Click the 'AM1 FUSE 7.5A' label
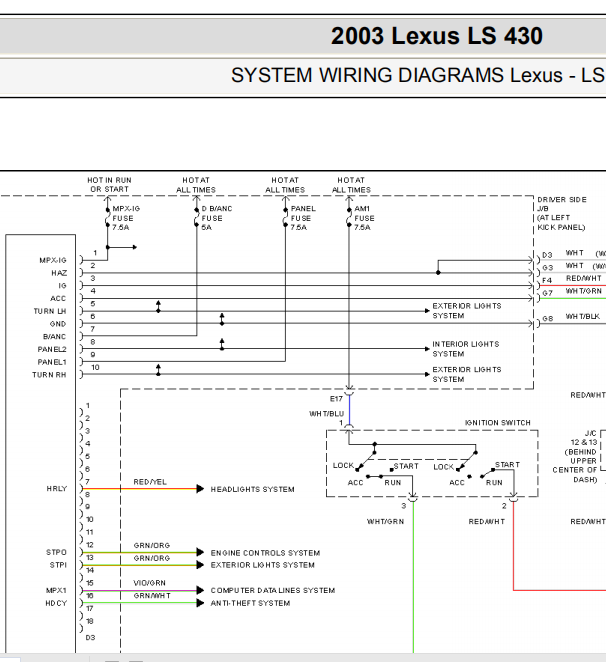 coord(364,218)
